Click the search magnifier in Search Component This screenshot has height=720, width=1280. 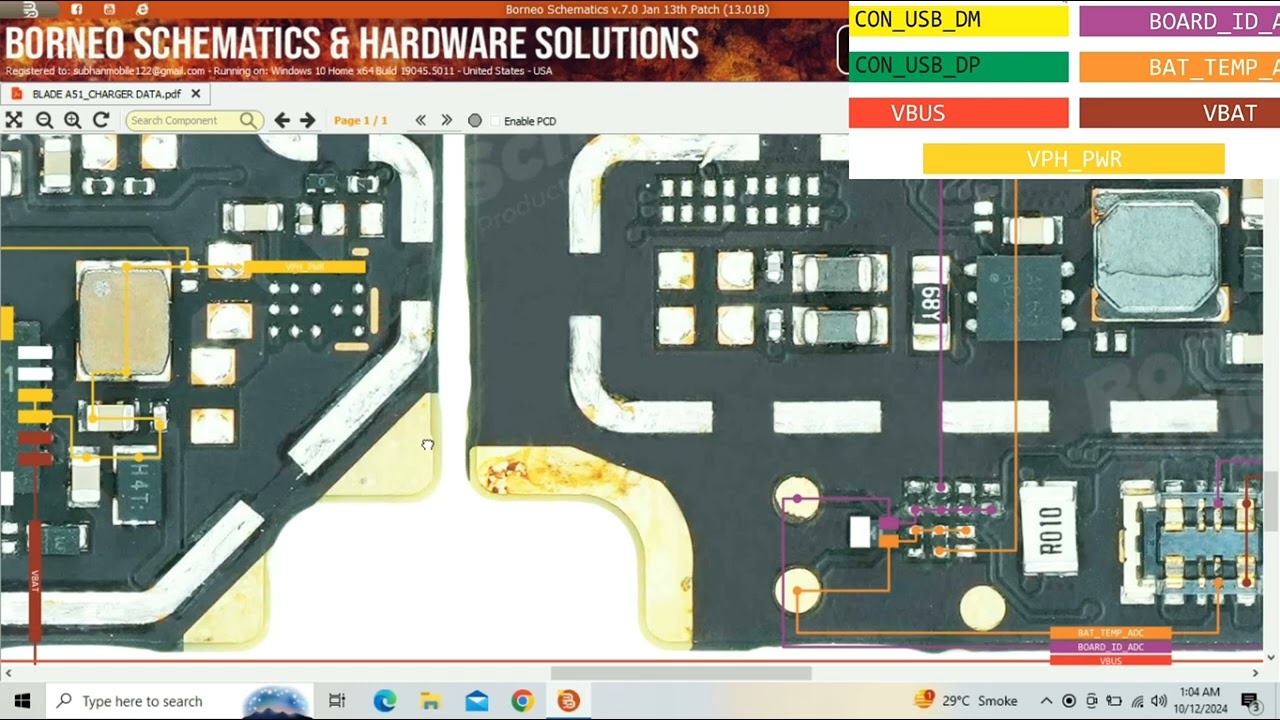(x=247, y=121)
